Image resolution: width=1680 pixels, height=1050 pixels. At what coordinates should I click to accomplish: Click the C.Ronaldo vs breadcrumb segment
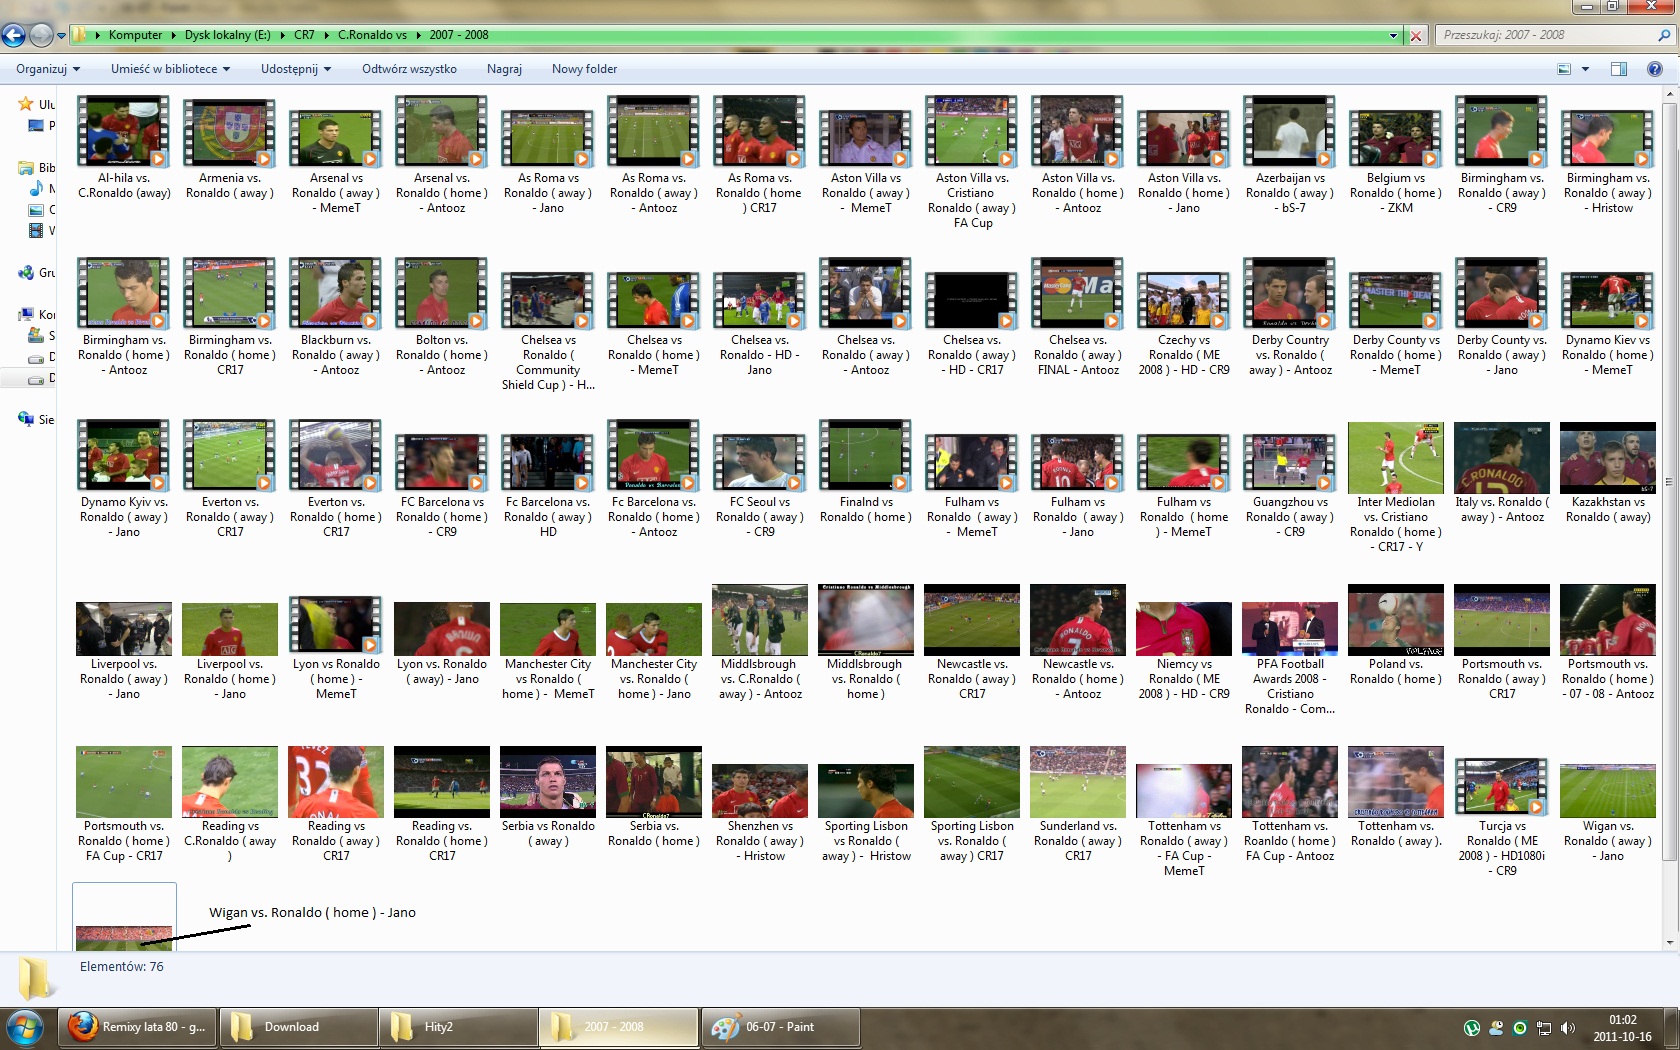[x=372, y=35]
